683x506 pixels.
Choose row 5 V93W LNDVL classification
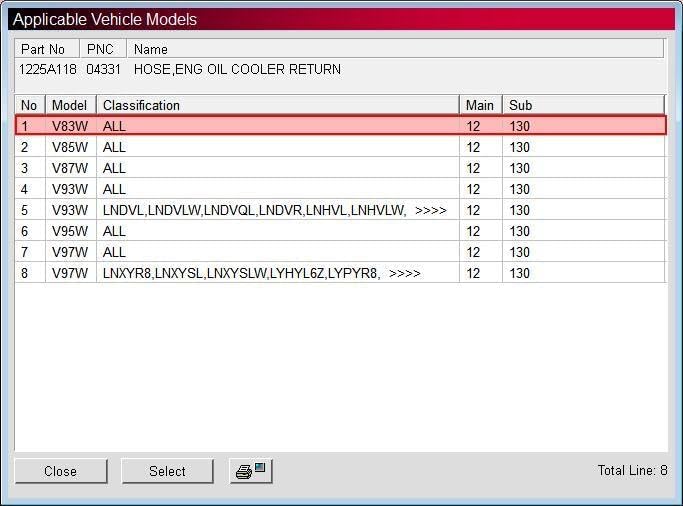[x=340, y=210]
